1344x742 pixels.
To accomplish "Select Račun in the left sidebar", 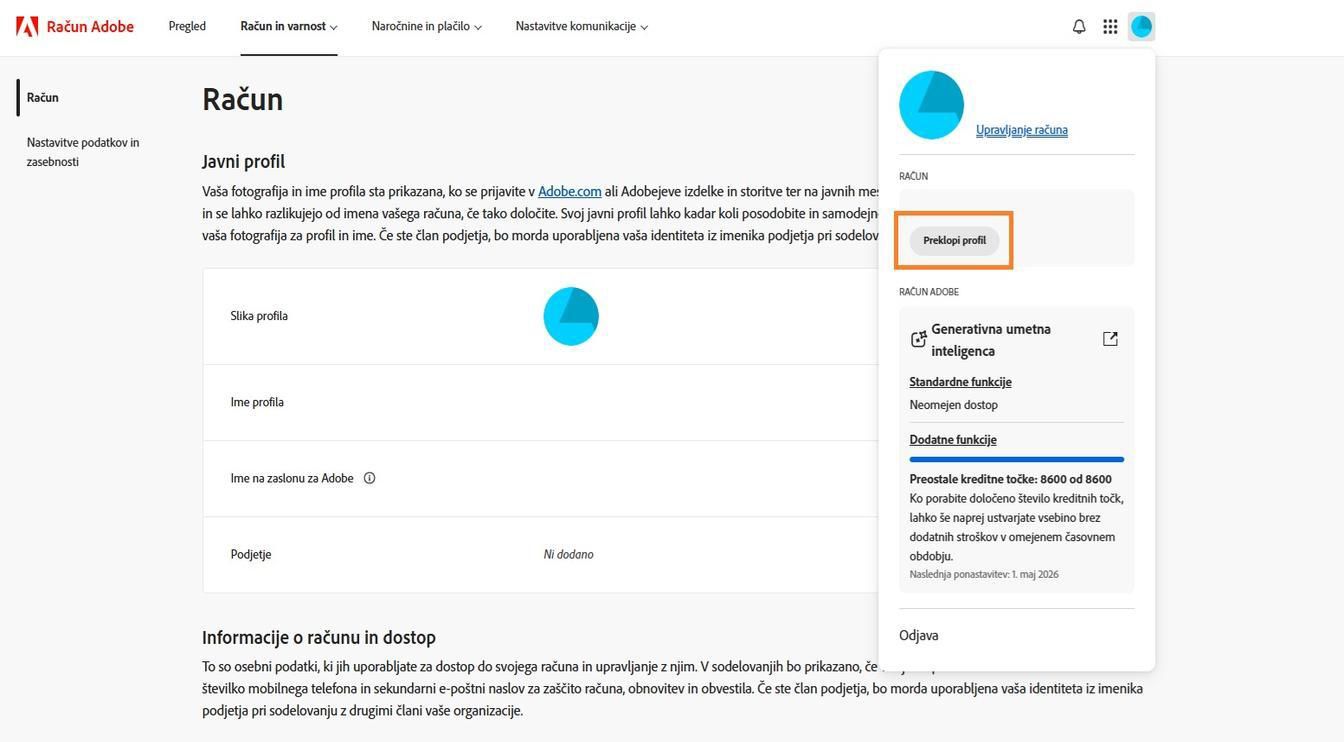I will [x=43, y=97].
